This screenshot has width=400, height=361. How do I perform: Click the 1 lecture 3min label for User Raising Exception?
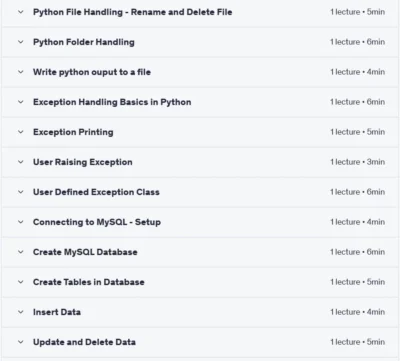[x=357, y=162]
